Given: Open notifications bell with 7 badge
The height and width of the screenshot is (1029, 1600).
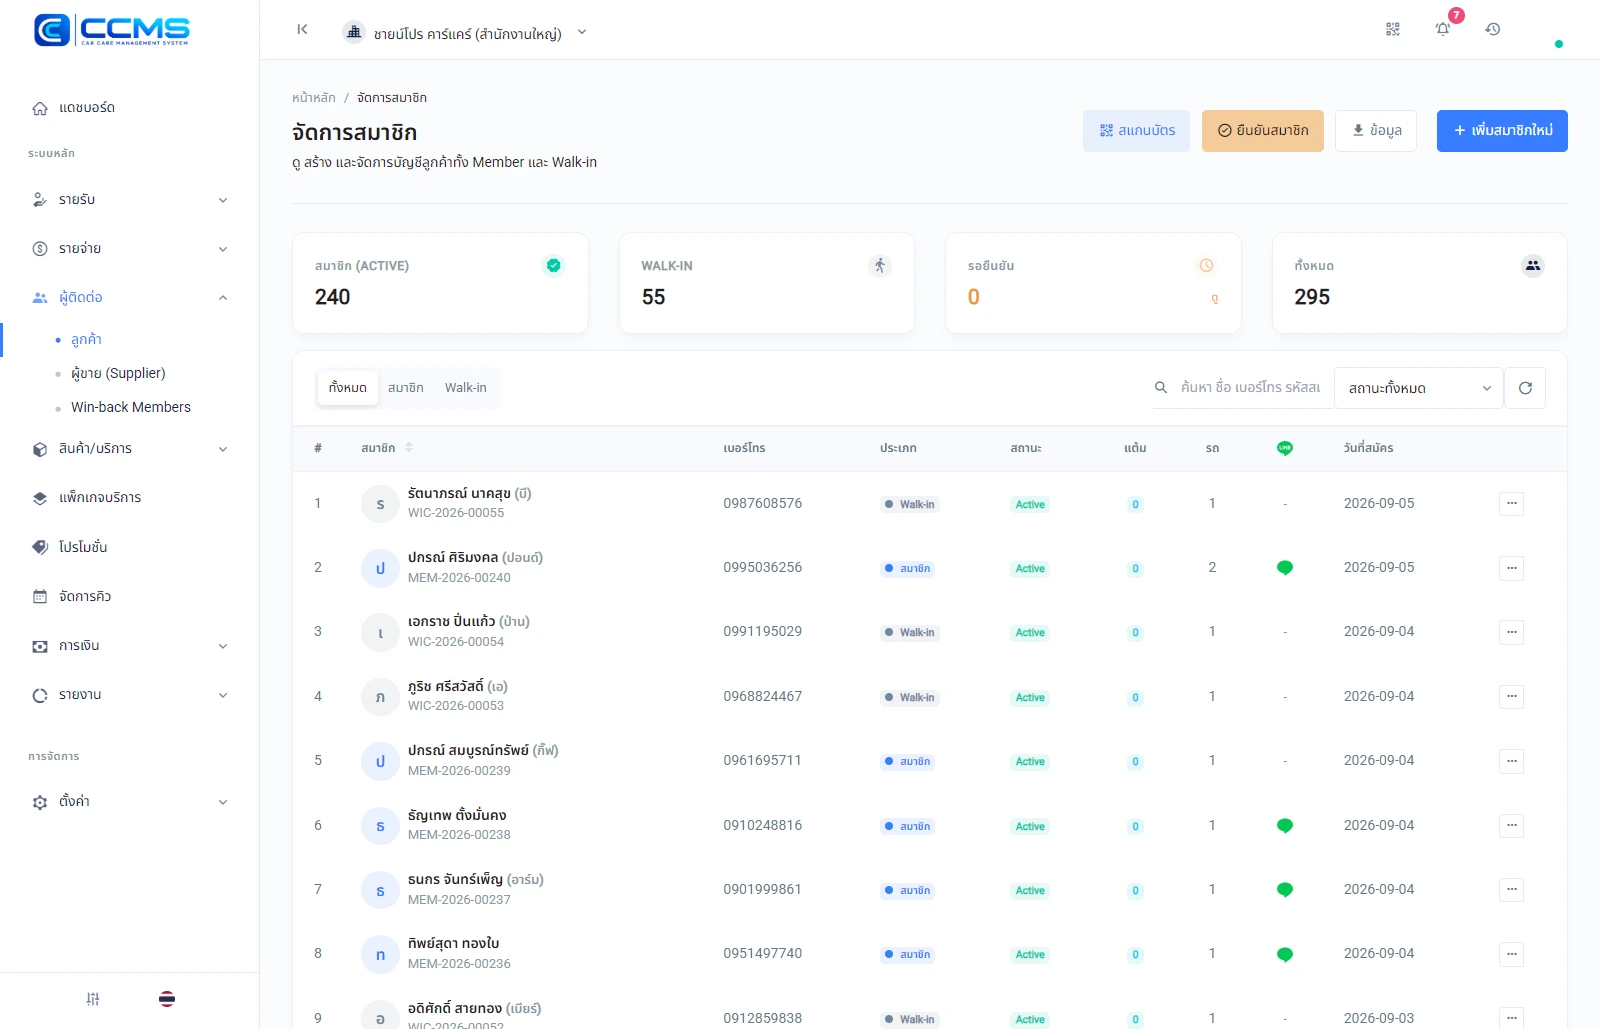Looking at the screenshot, I should [x=1443, y=29].
